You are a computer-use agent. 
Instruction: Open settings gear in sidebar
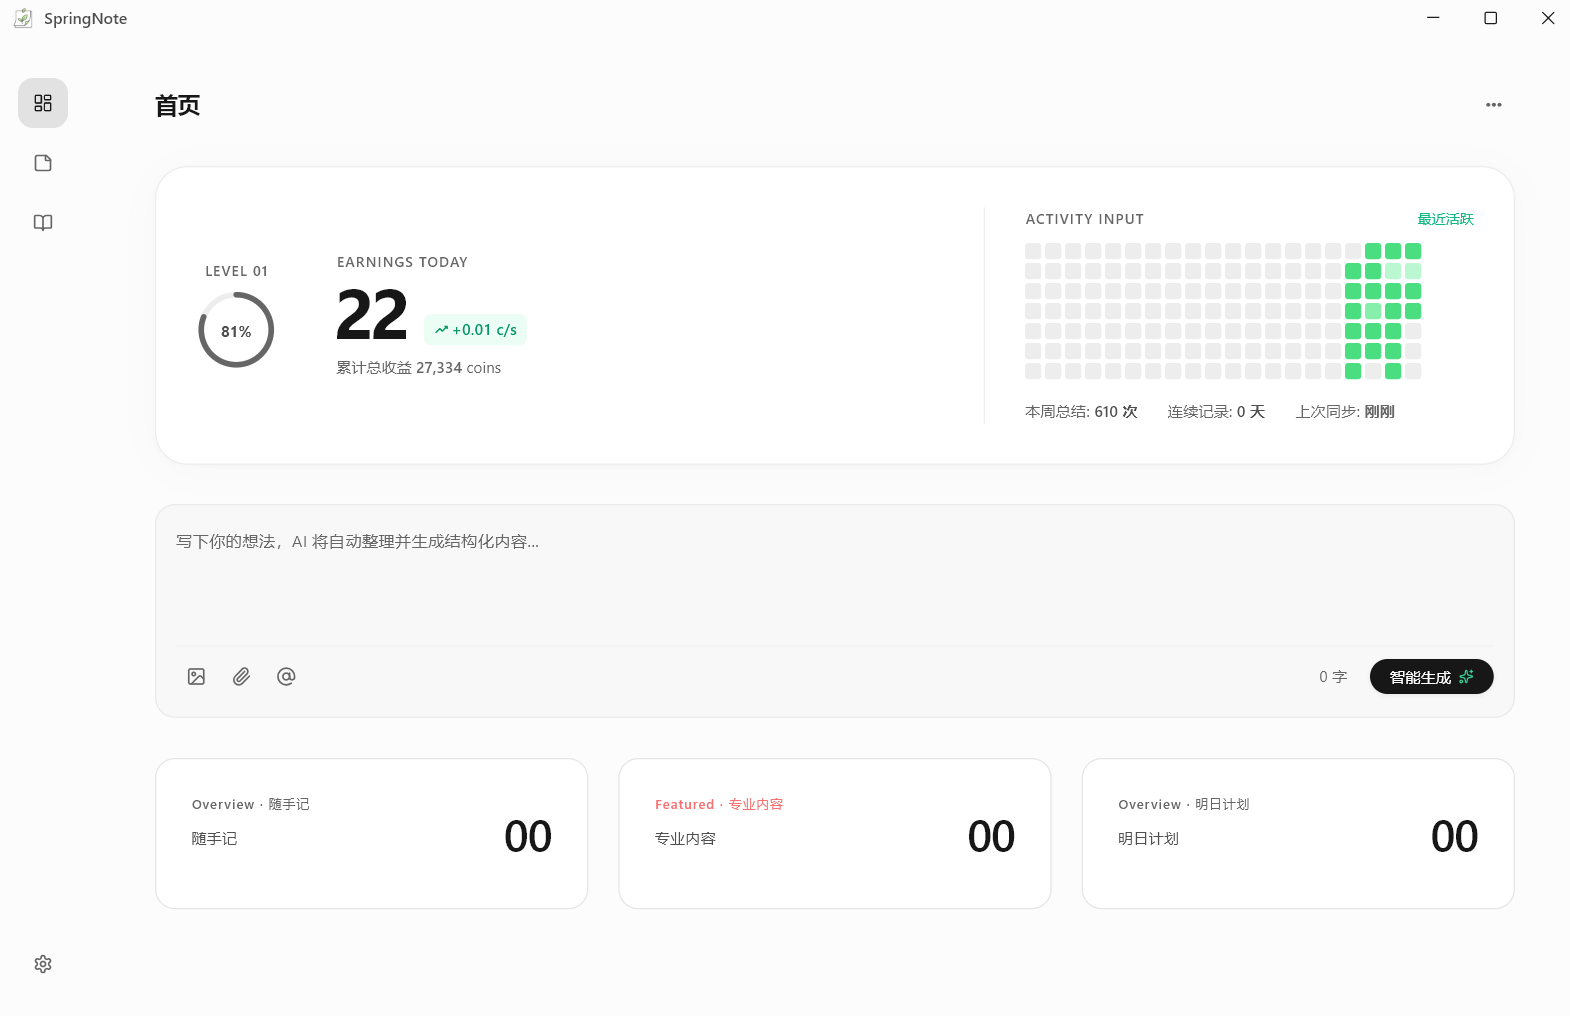pyautogui.click(x=43, y=964)
